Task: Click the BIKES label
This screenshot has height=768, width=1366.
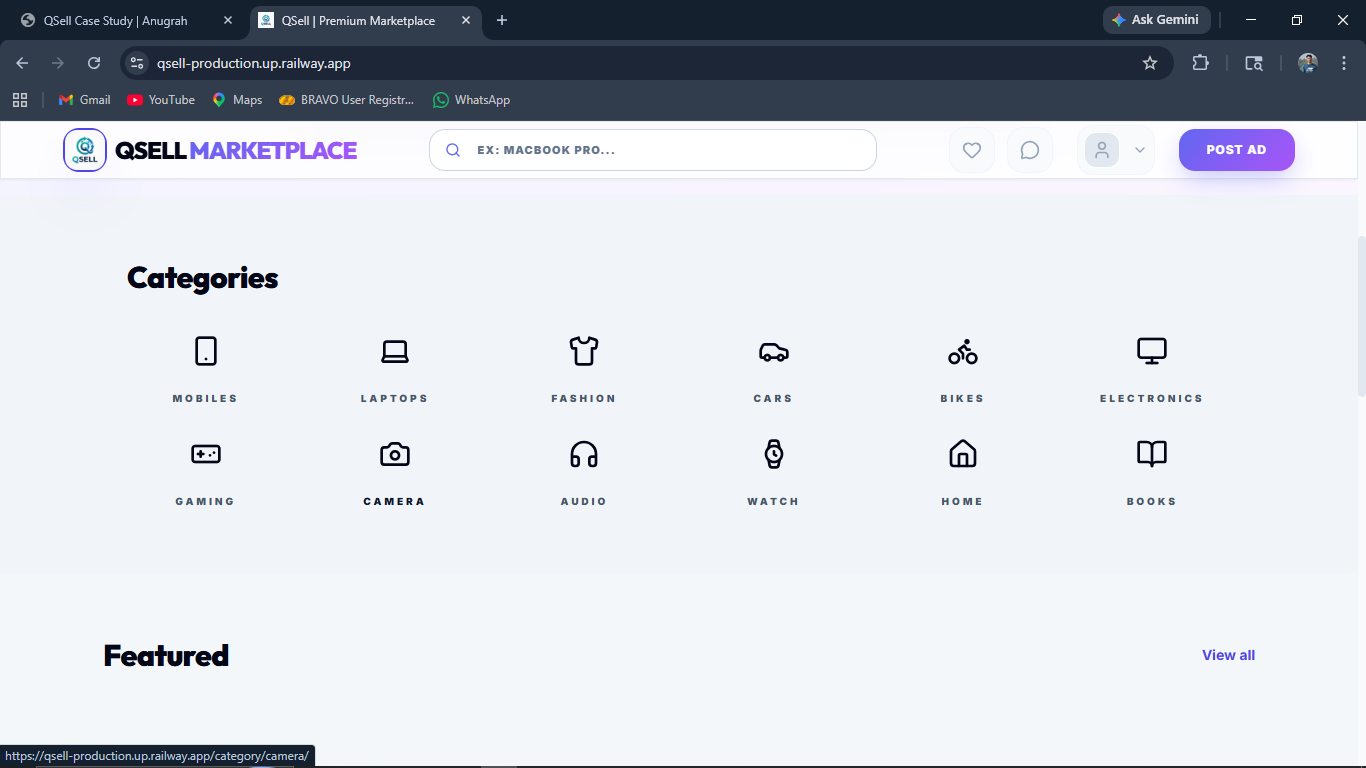Action: point(962,398)
